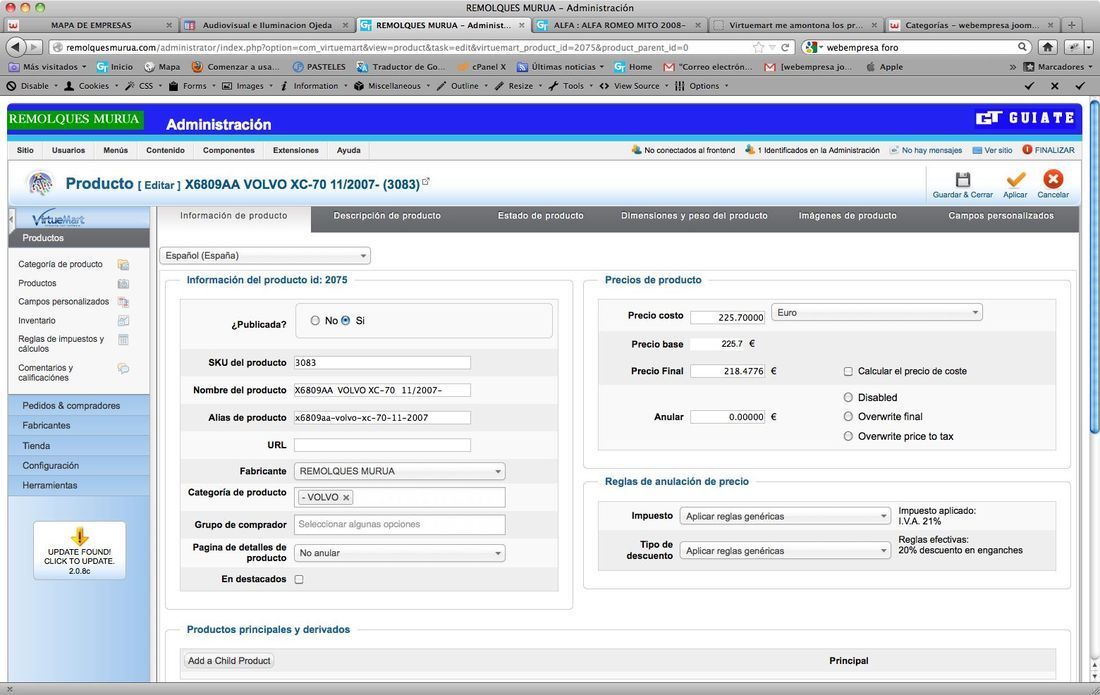Reload the page in the address bar
The width and height of the screenshot is (1100, 695).
pyautogui.click(x=785, y=48)
